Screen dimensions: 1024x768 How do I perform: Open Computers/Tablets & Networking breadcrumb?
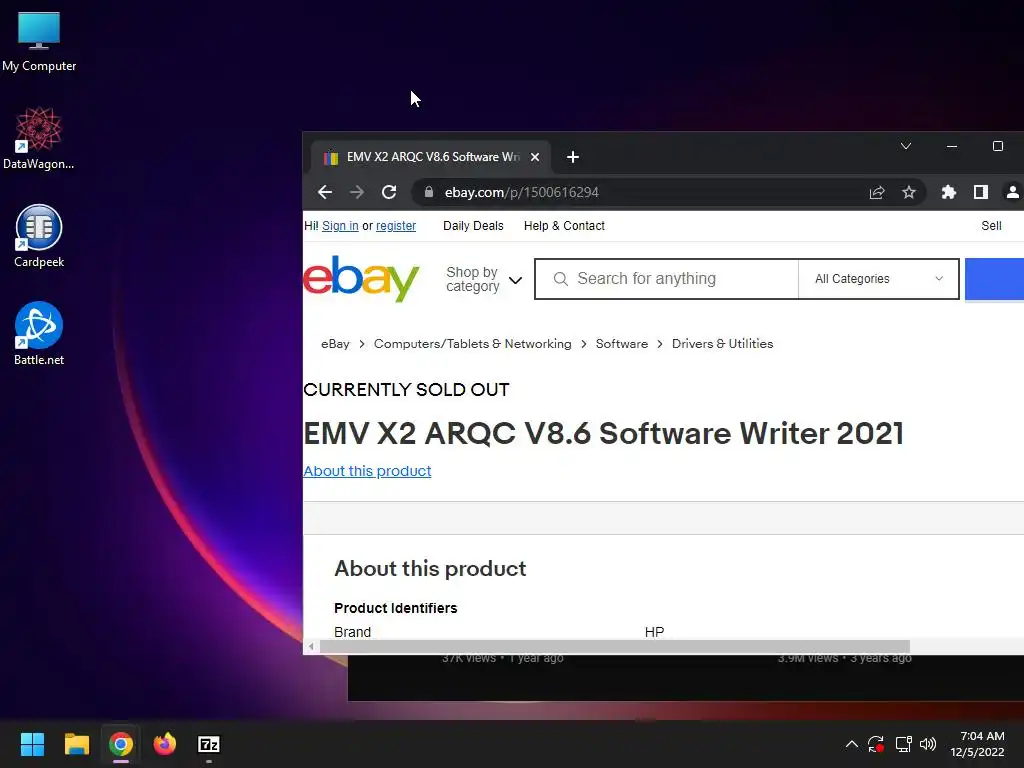click(472, 344)
